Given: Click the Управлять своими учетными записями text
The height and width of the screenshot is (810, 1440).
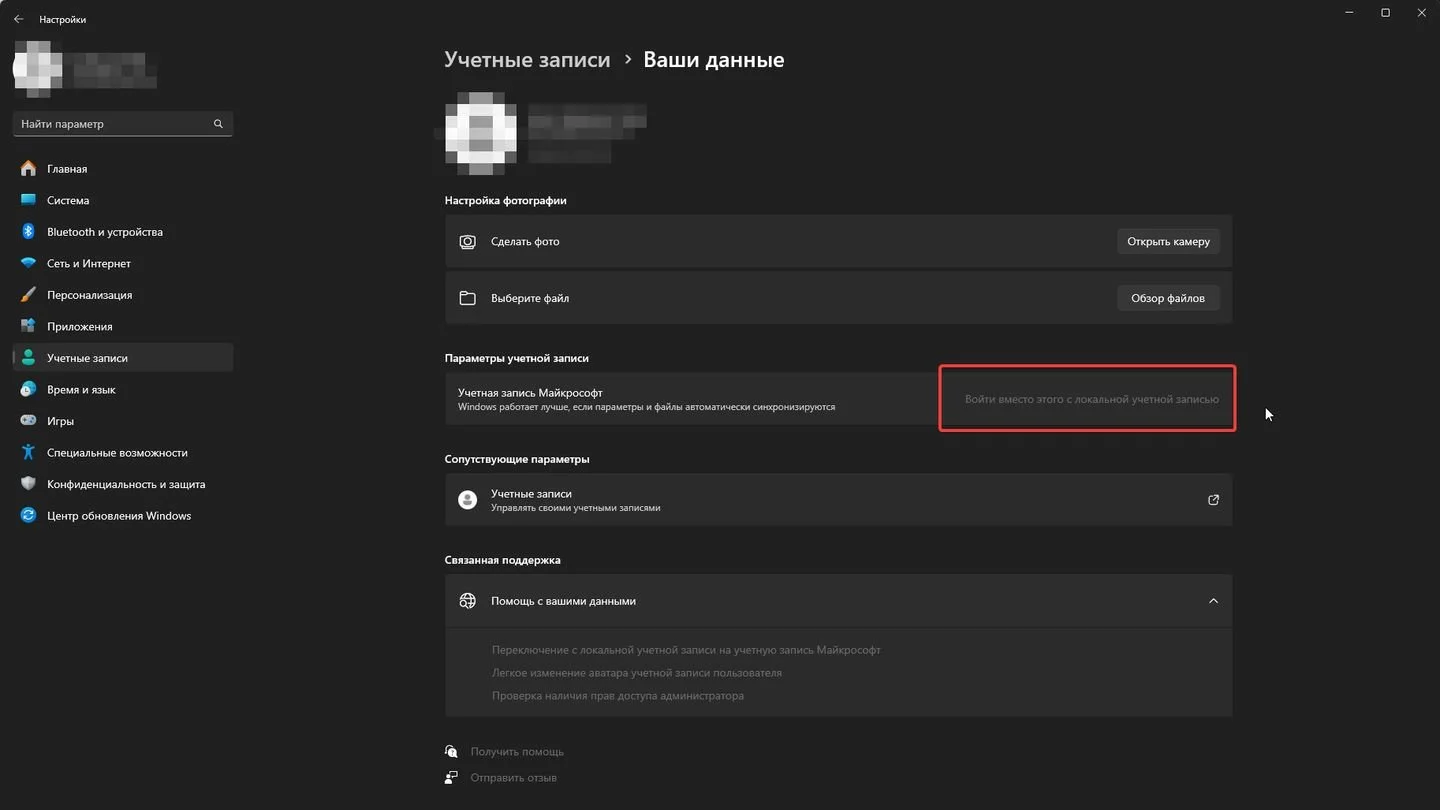Looking at the screenshot, I should pos(575,508).
